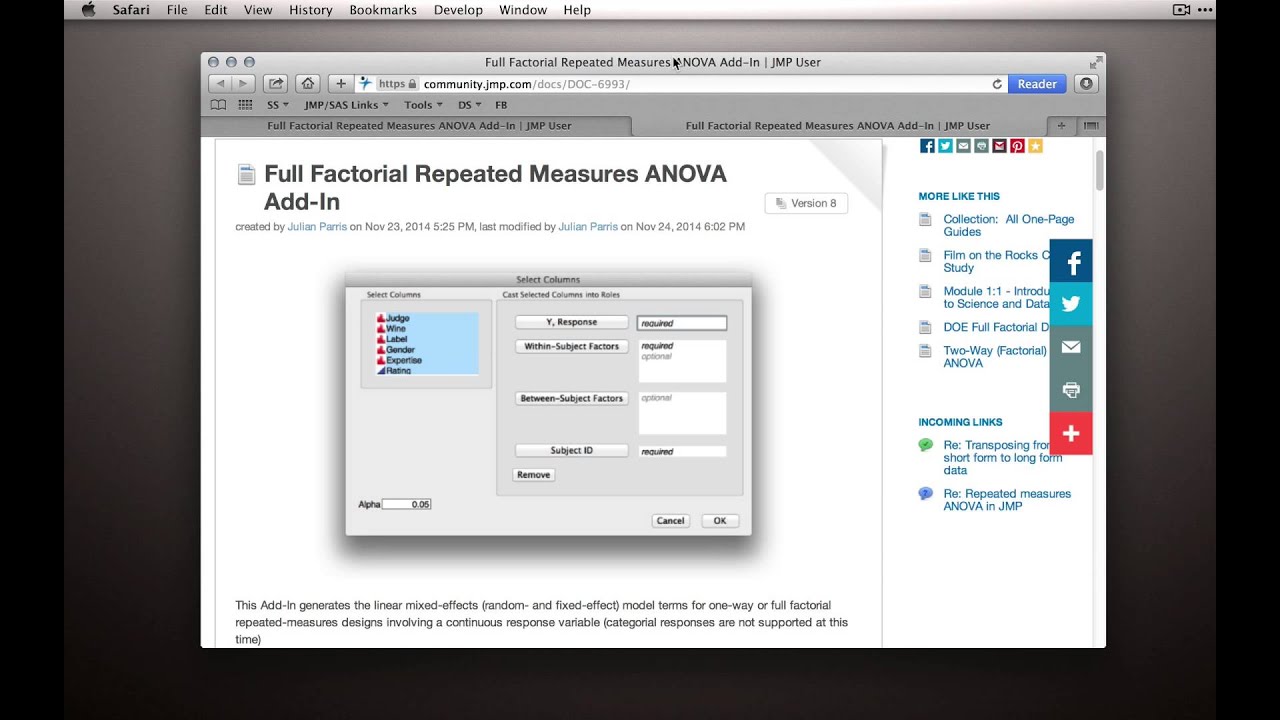Open the Window menu
This screenshot has height=720, width=1280.
point(523,10)
